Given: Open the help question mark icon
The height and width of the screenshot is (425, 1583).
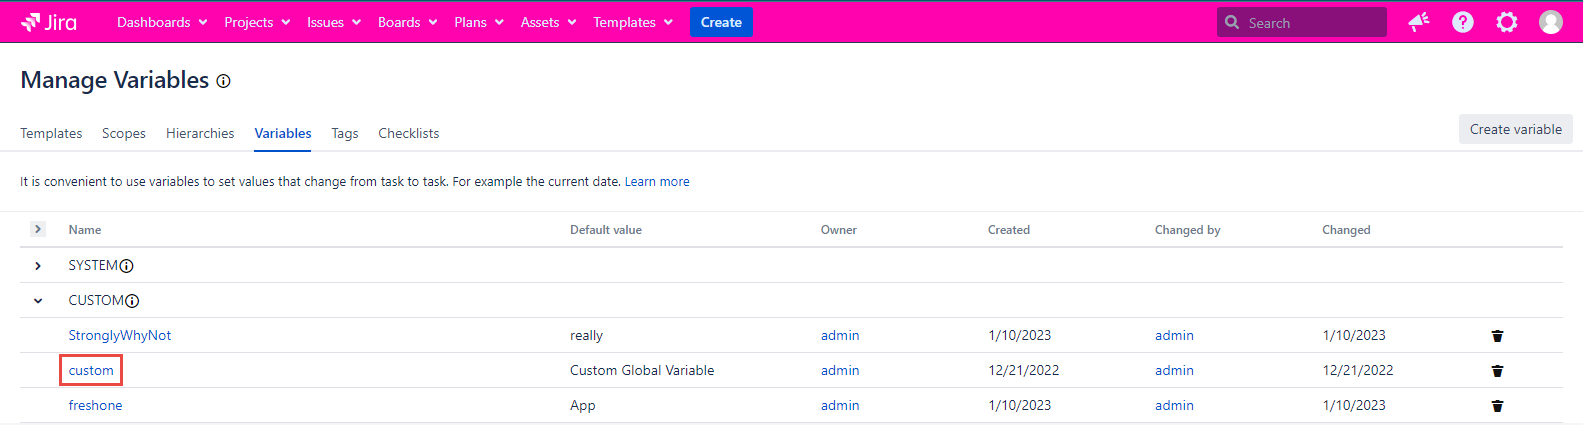Looking at the screenshot, I should (x=1462, y=22).
